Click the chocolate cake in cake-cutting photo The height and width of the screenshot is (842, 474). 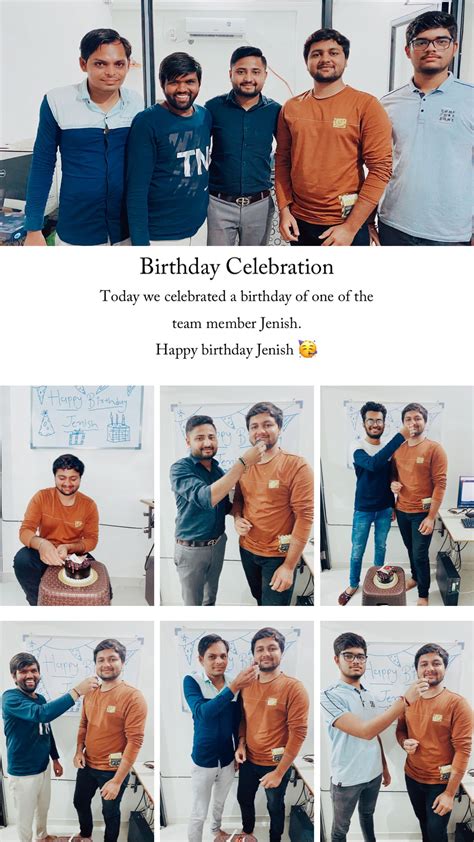point(78,568)
